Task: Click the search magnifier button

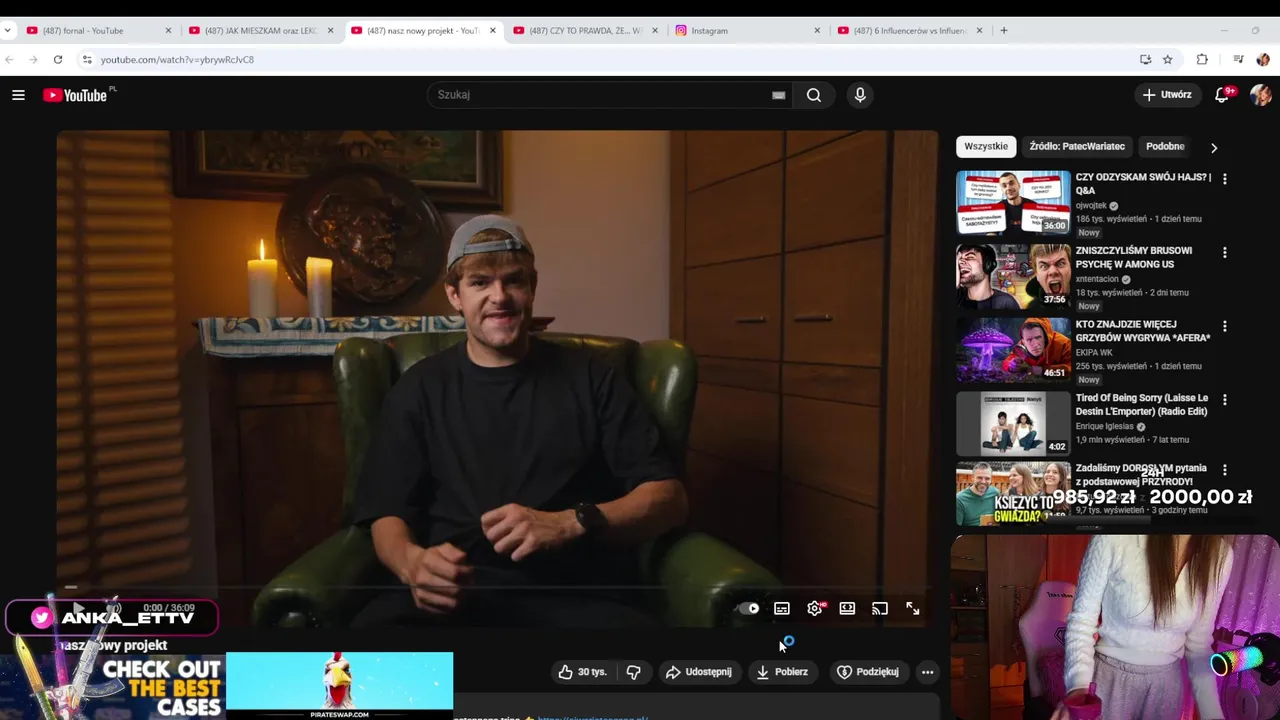Action: tap(814, 95)
